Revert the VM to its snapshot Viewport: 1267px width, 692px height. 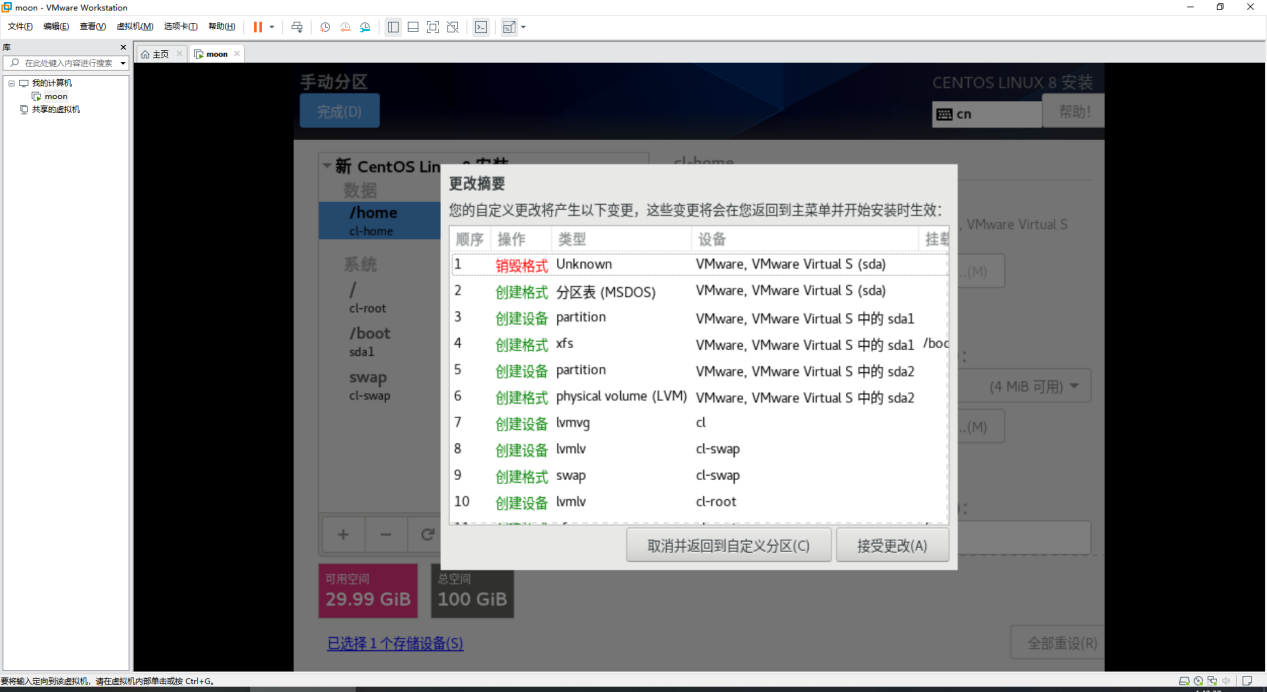click(344, 27)
